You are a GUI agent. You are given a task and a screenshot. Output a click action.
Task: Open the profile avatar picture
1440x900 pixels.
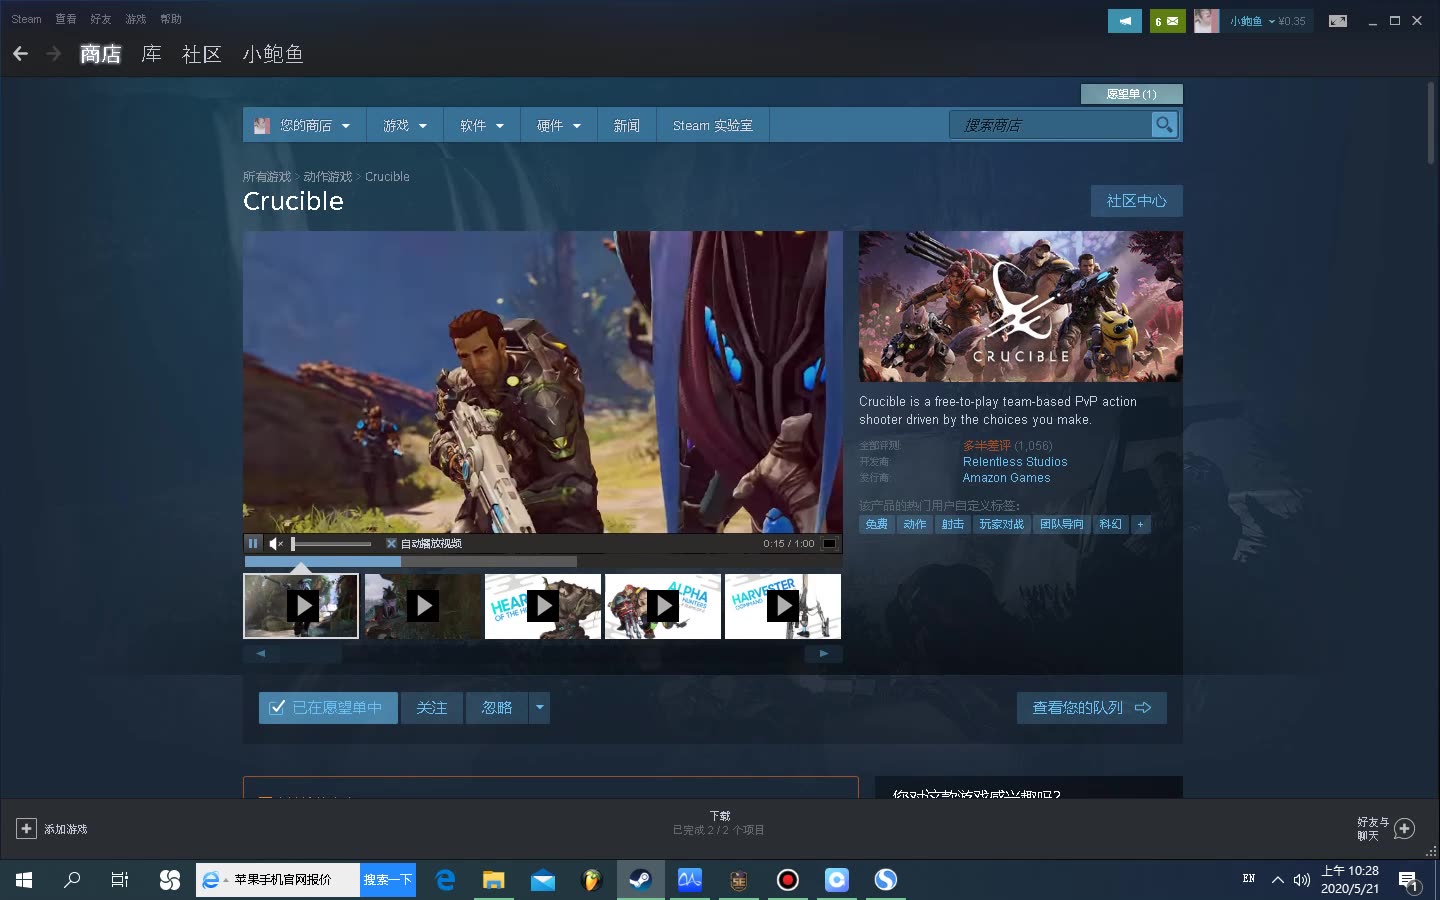click(x=1206, y=21)
